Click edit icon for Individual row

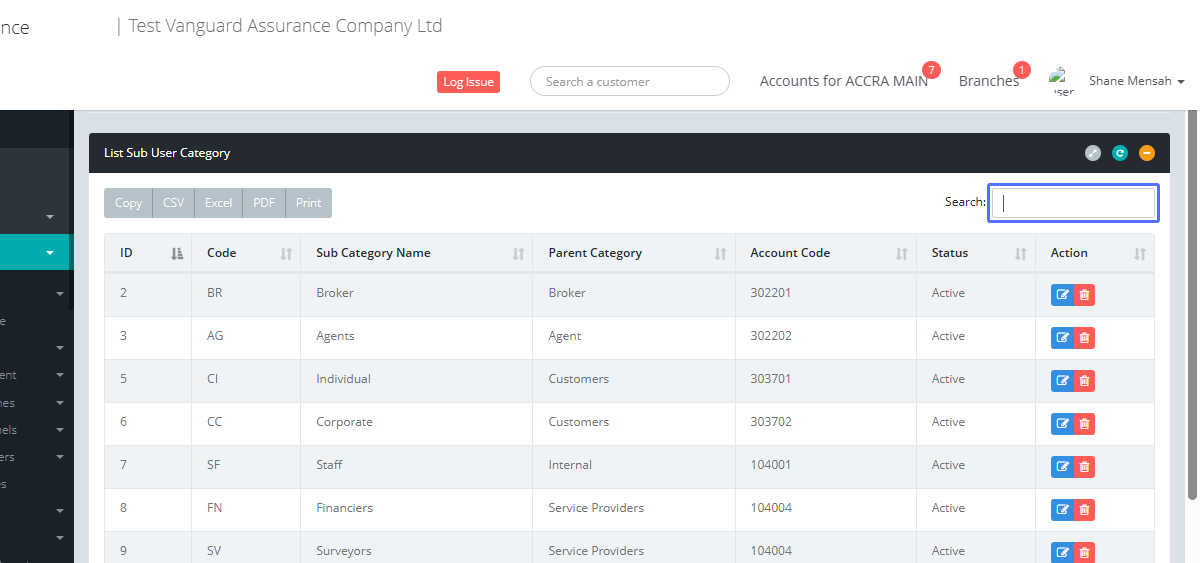pos(1062,381)
